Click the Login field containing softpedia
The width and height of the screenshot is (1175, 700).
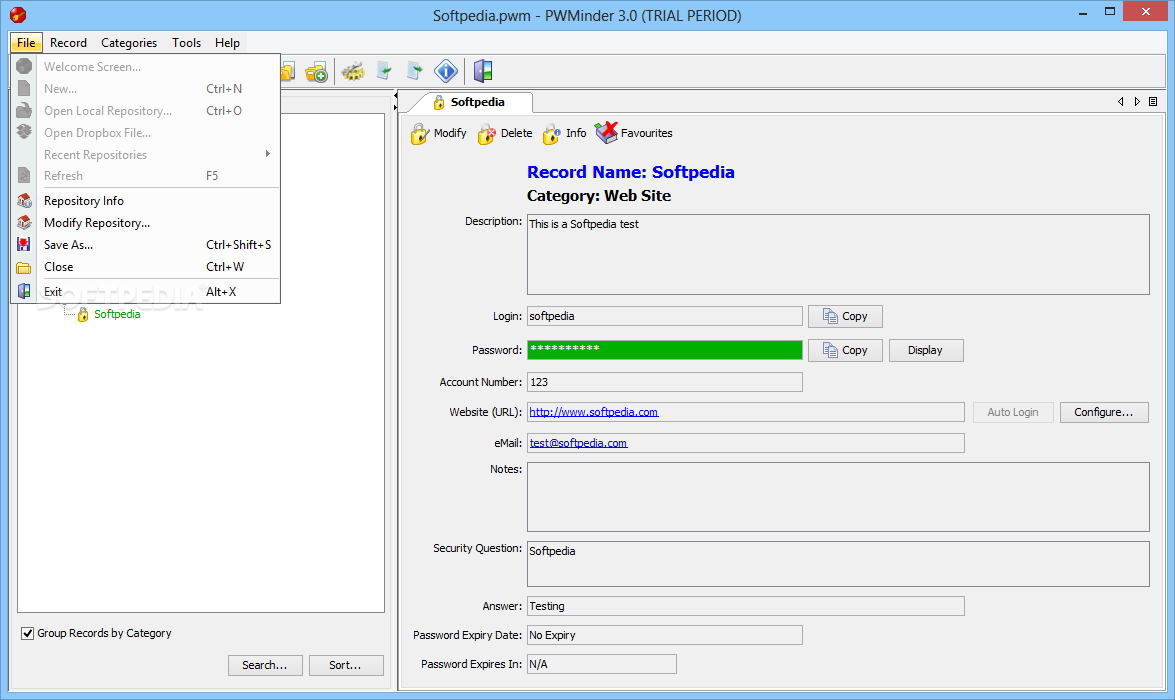665,316
